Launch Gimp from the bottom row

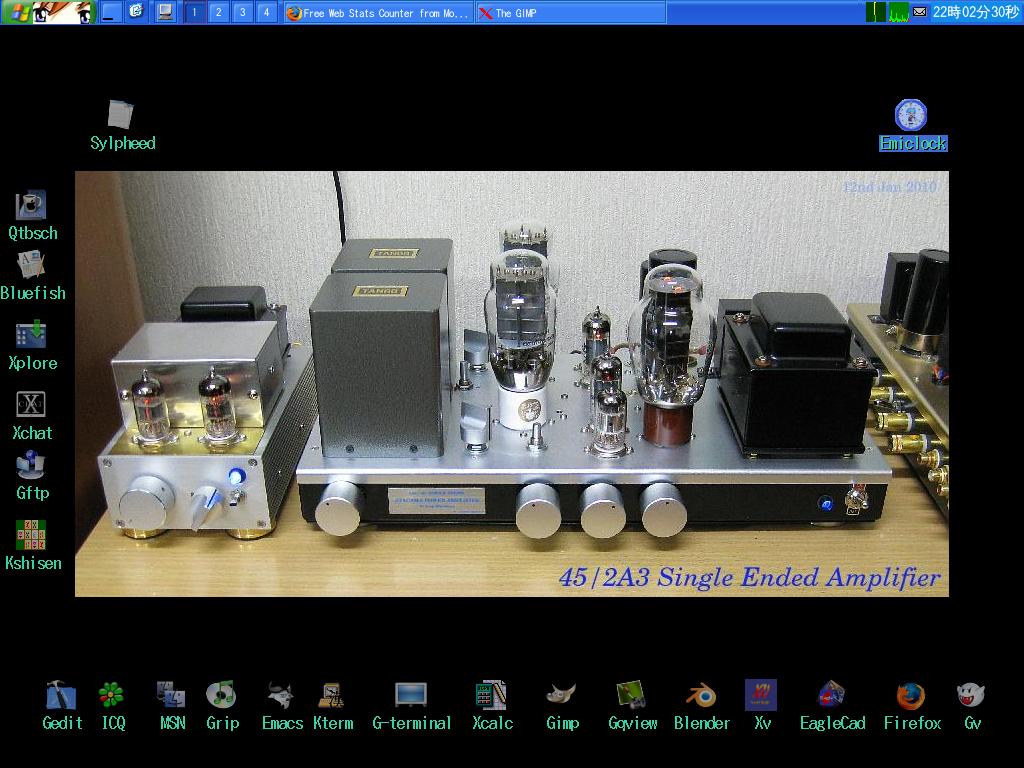562,695
